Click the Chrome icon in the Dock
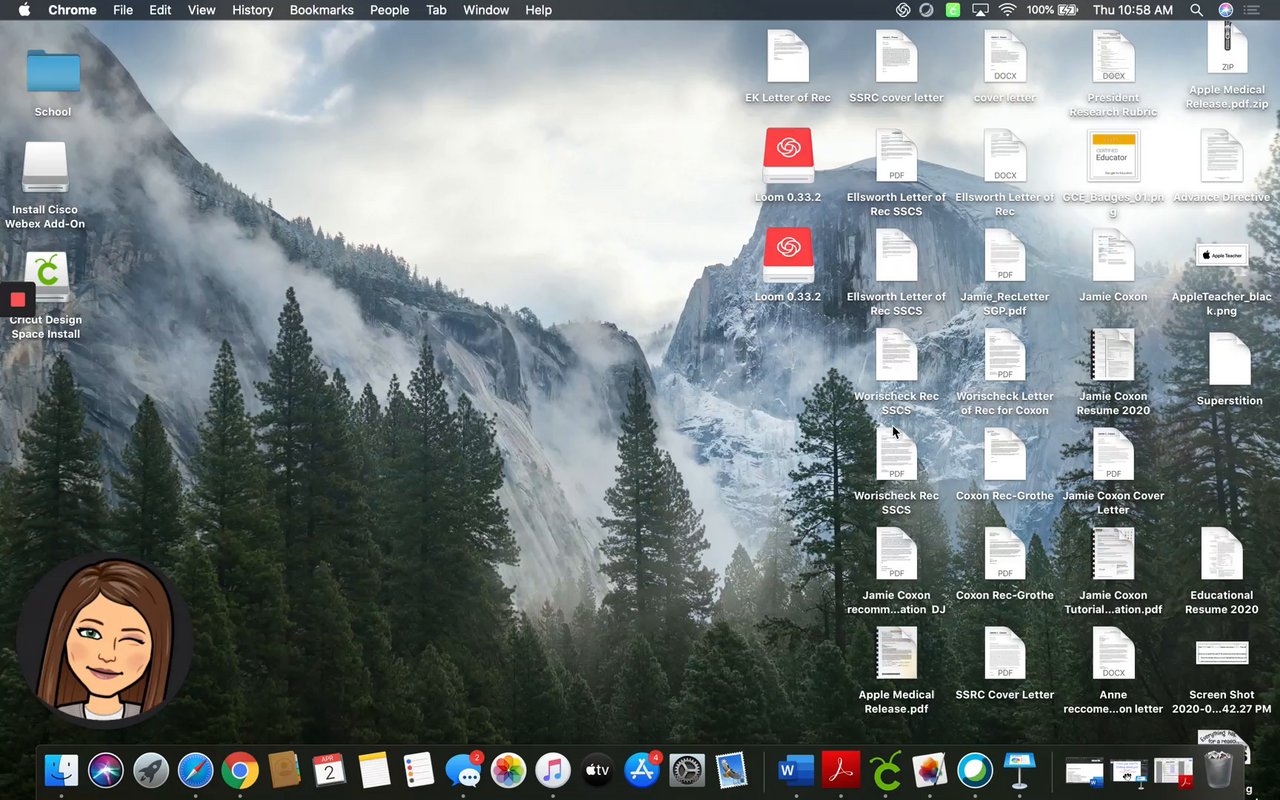Screen dimensions: 1280x800 (240, 770)
